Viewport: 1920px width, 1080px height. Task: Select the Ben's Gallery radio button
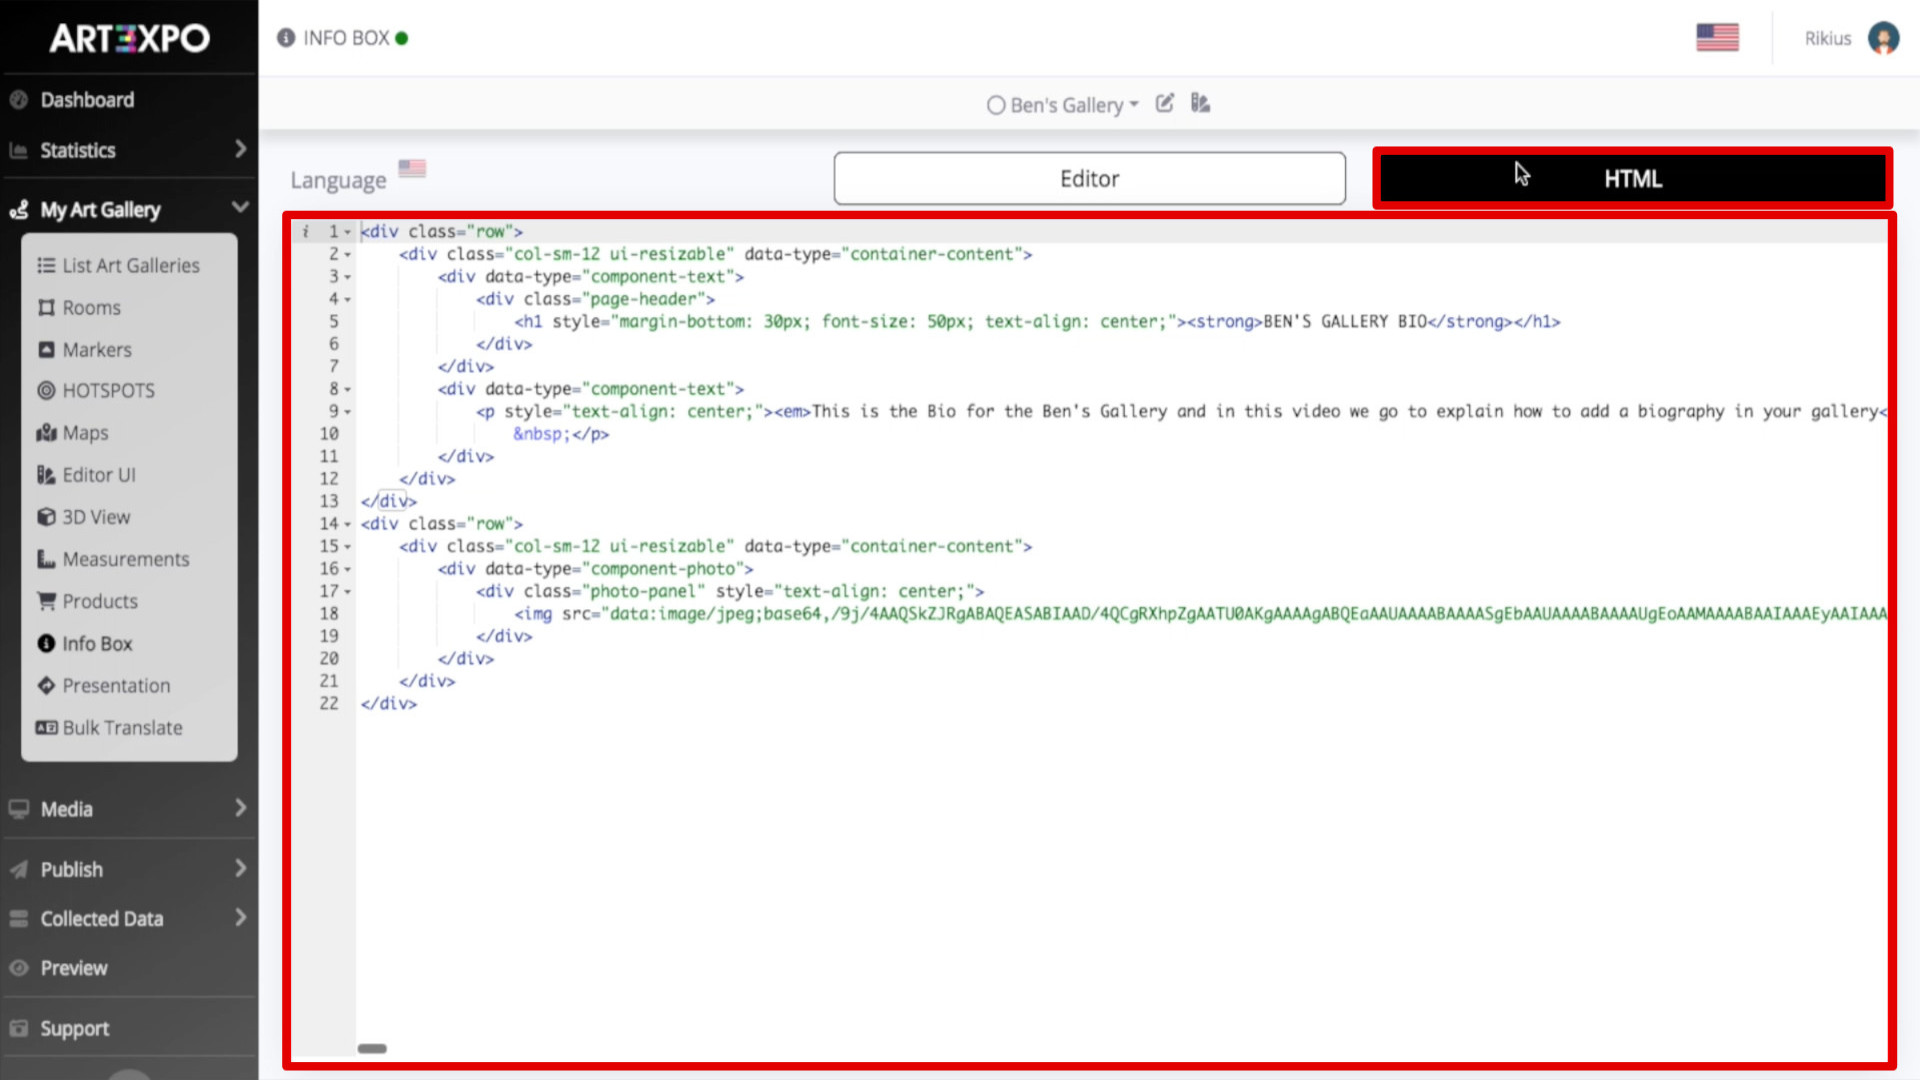tap(995, 105)
